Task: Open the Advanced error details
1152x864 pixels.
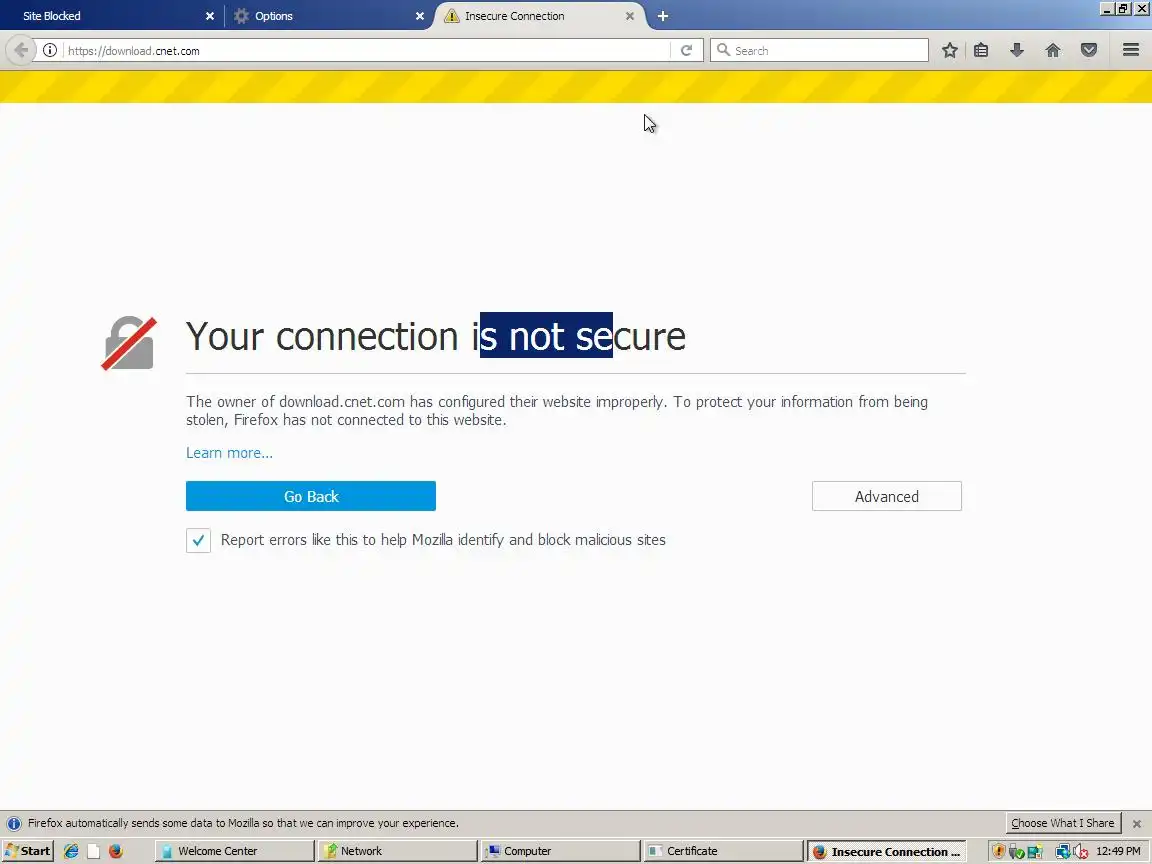Action: point(887,496)
